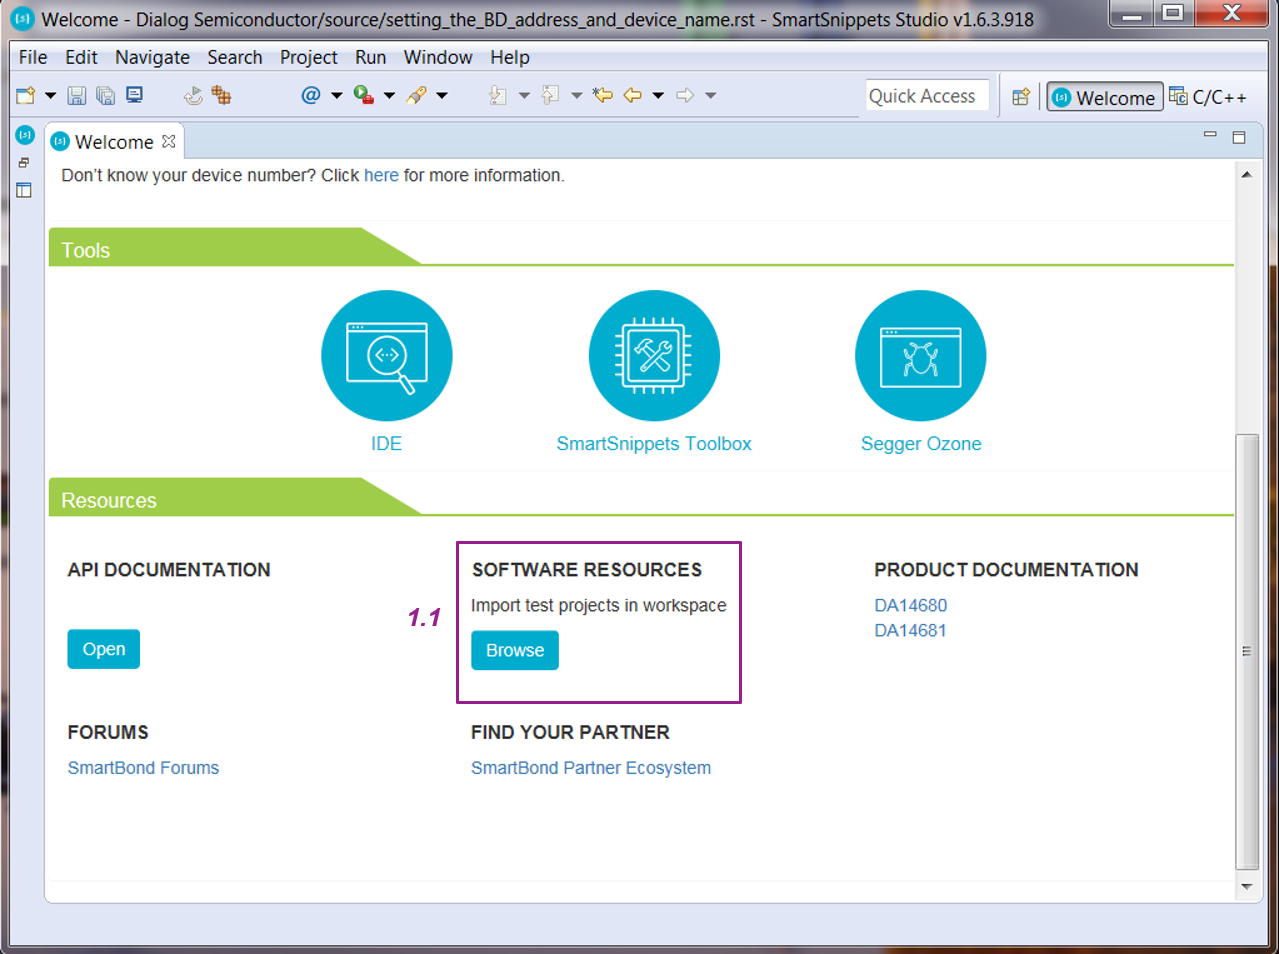
Task: Click the Welcome page scrollbar thumb
Action: (x=1246, y=651)
